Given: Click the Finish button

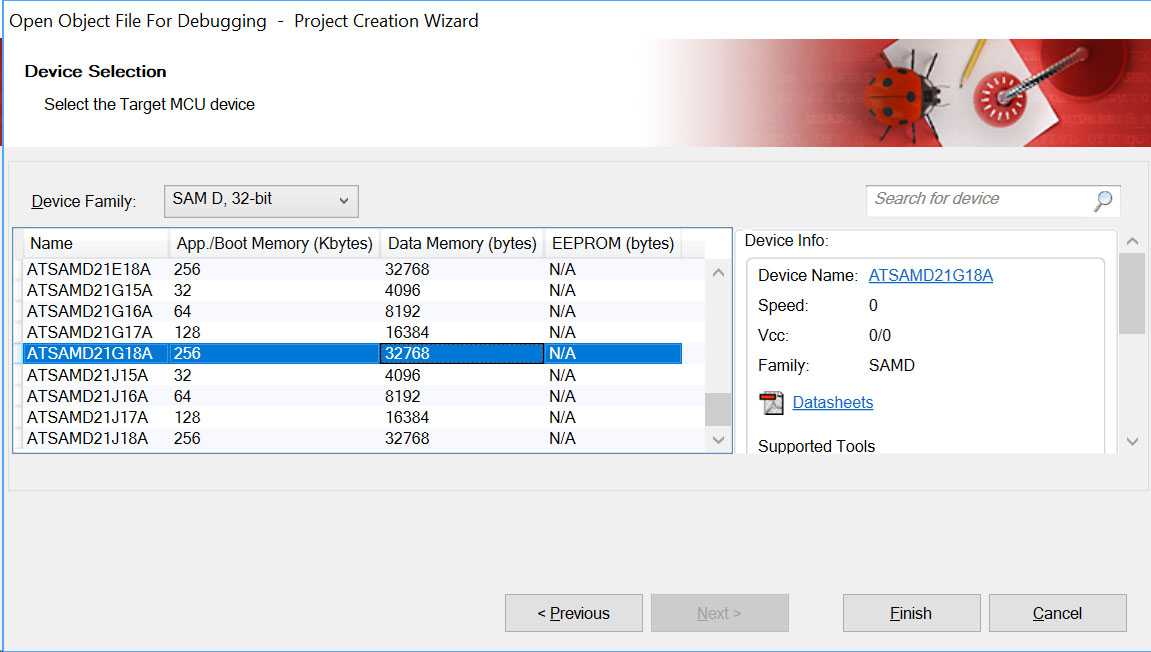Looking at the screenshot, I should (x=911, y=613).
